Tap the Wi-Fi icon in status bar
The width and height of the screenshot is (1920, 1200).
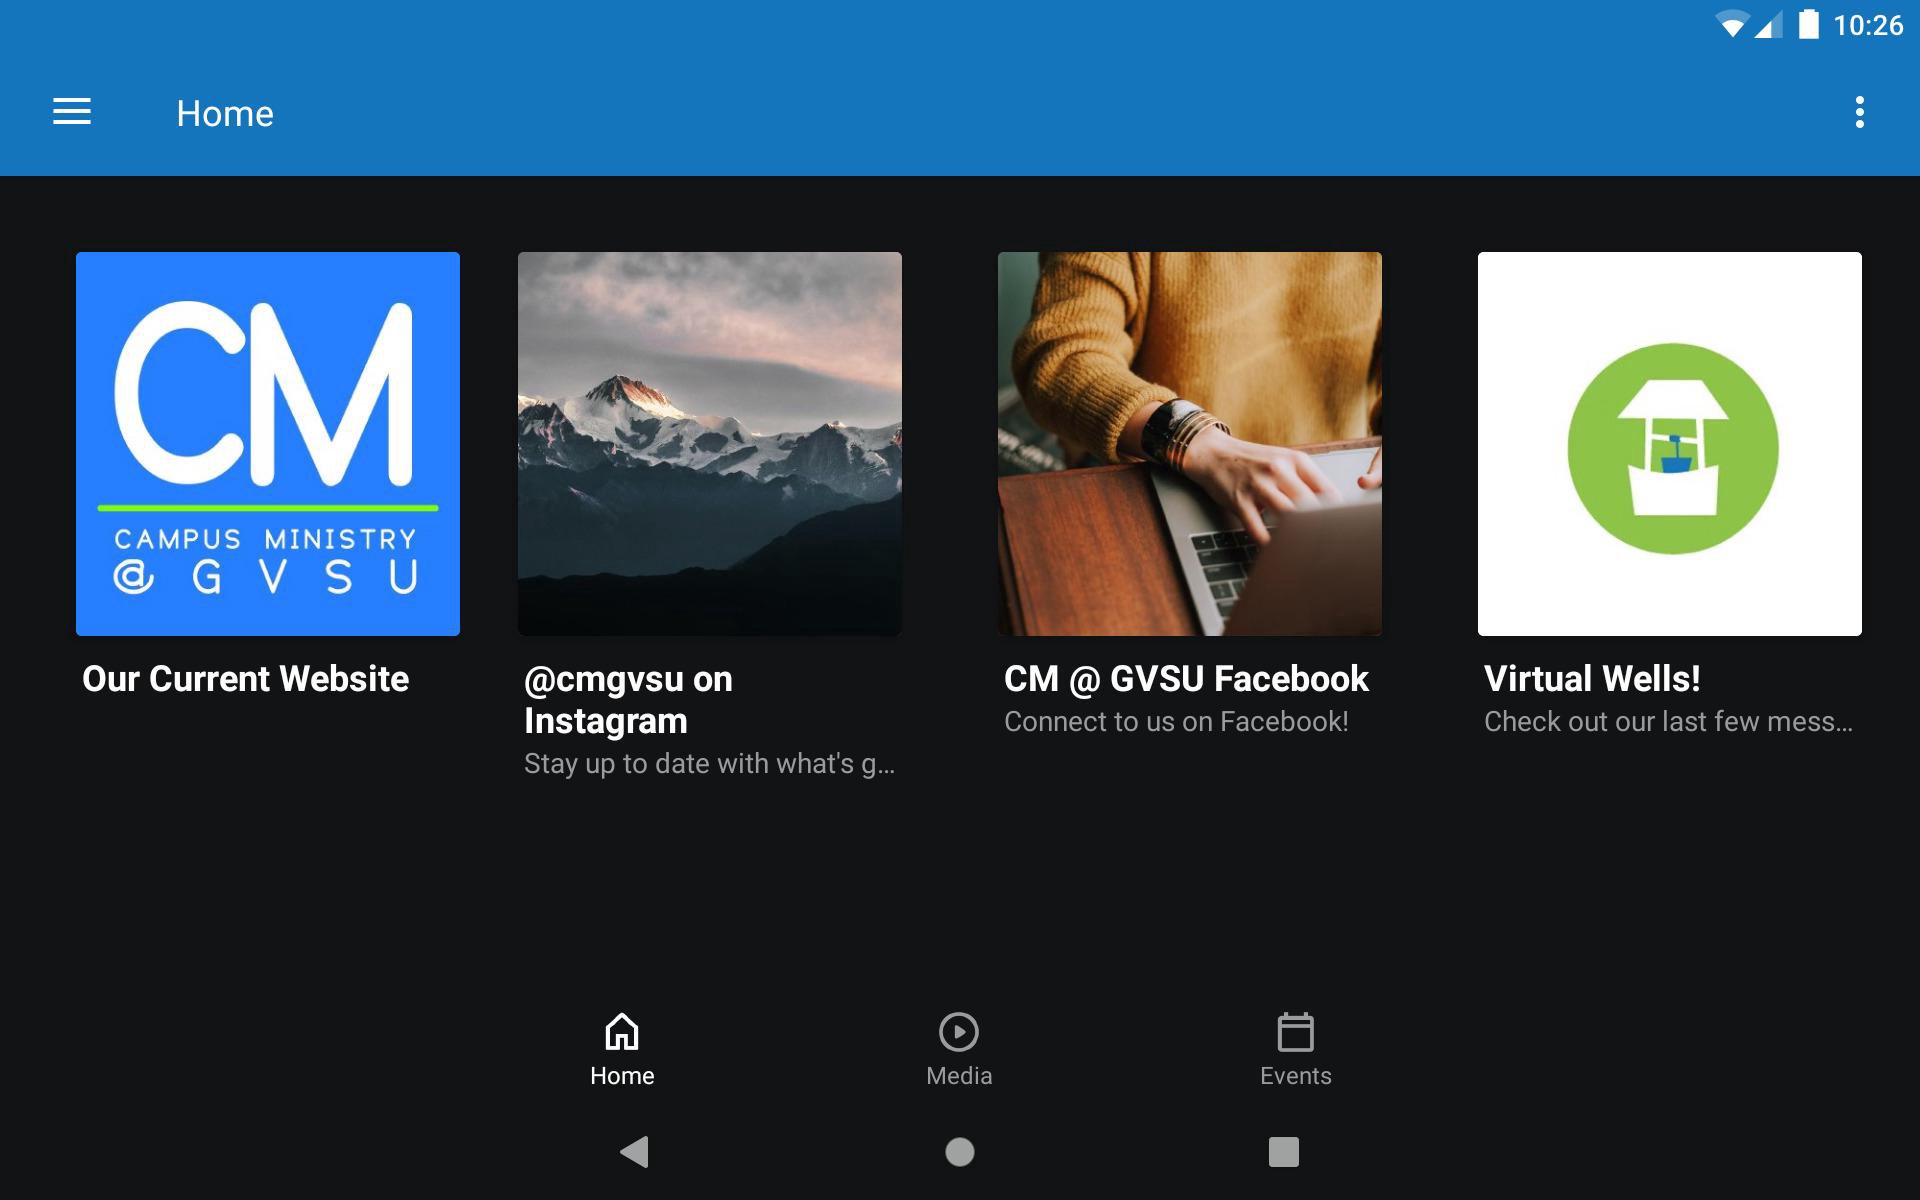pyautogui.click(x=1730, y=24)
